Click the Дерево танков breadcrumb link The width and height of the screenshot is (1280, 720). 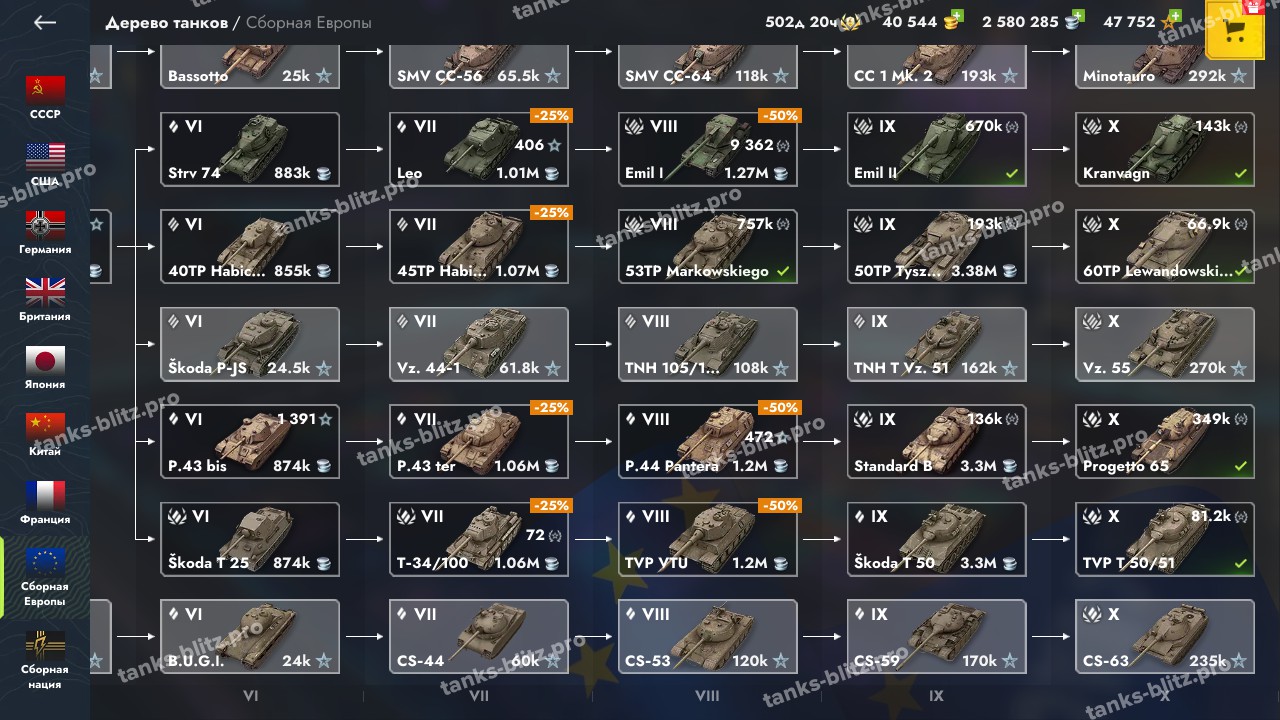tap(166, 22)
